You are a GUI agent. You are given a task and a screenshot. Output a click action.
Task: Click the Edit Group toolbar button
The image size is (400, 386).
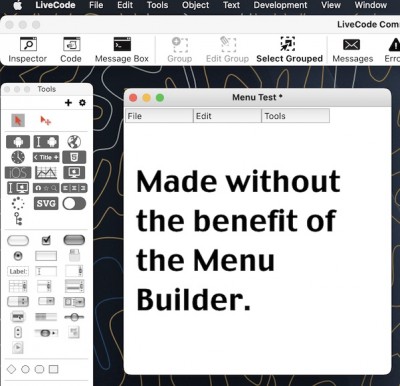(x=227, y=50)
